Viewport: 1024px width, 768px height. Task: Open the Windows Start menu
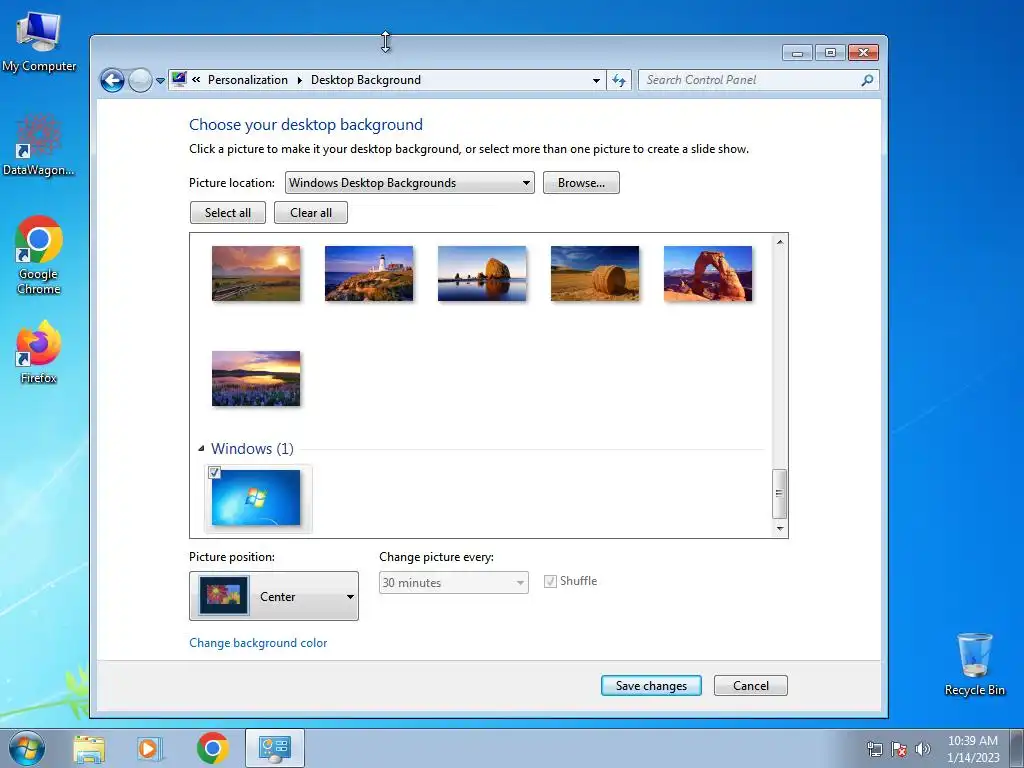[x=27, y=748]
